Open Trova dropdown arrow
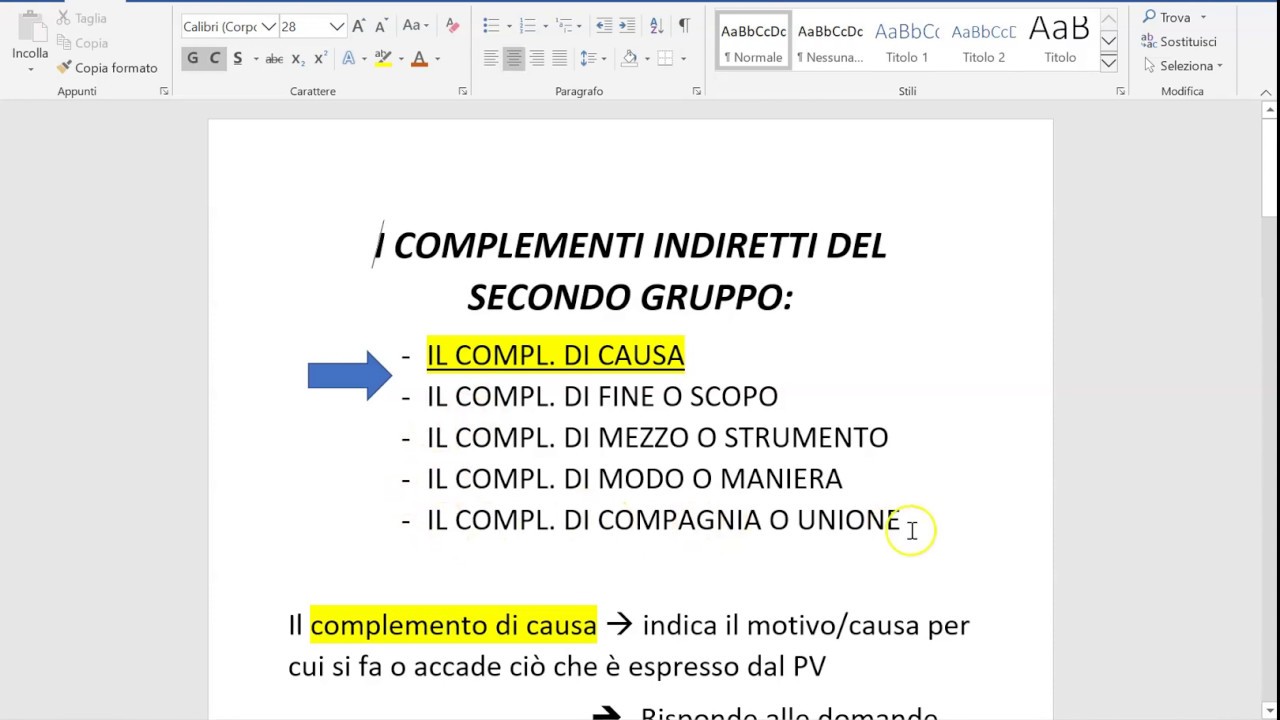 1203,17
